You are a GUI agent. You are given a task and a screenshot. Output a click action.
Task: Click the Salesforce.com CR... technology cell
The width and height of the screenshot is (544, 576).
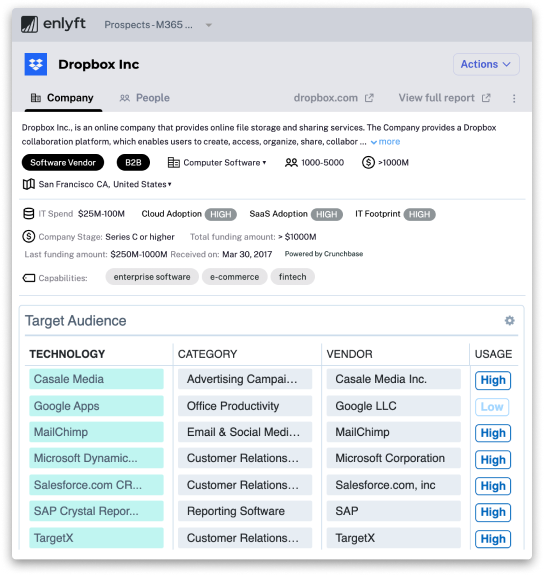pos(96,485)
